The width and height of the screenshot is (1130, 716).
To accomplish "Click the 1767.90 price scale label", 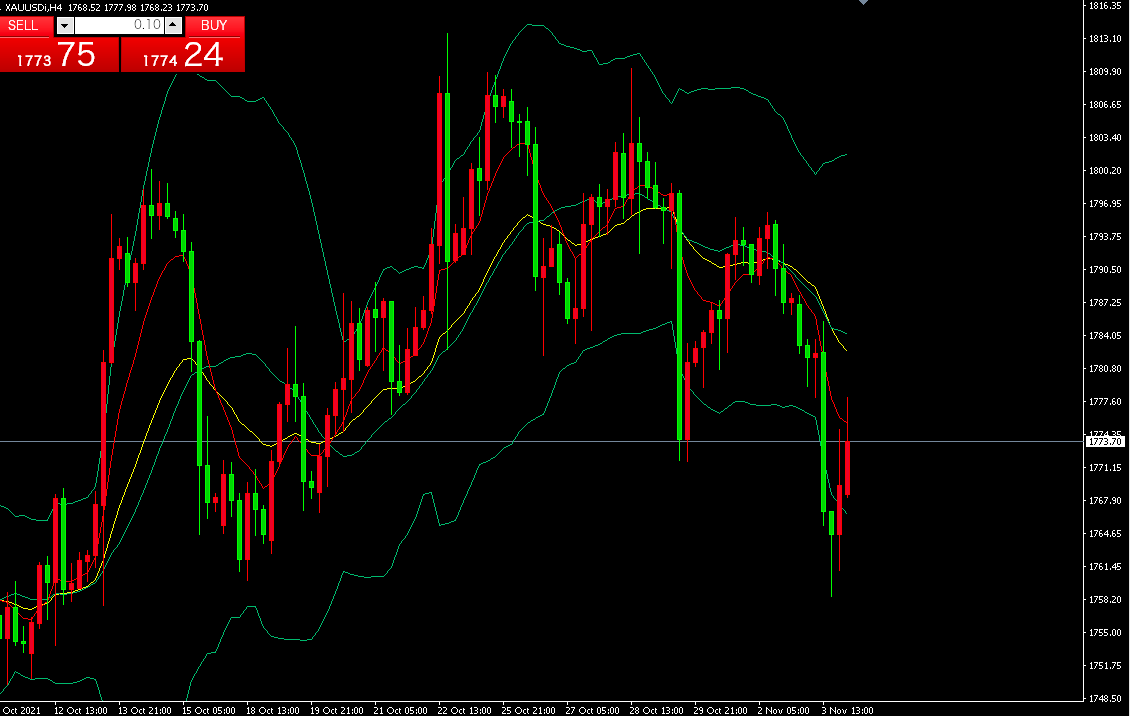I will 1105,501.
